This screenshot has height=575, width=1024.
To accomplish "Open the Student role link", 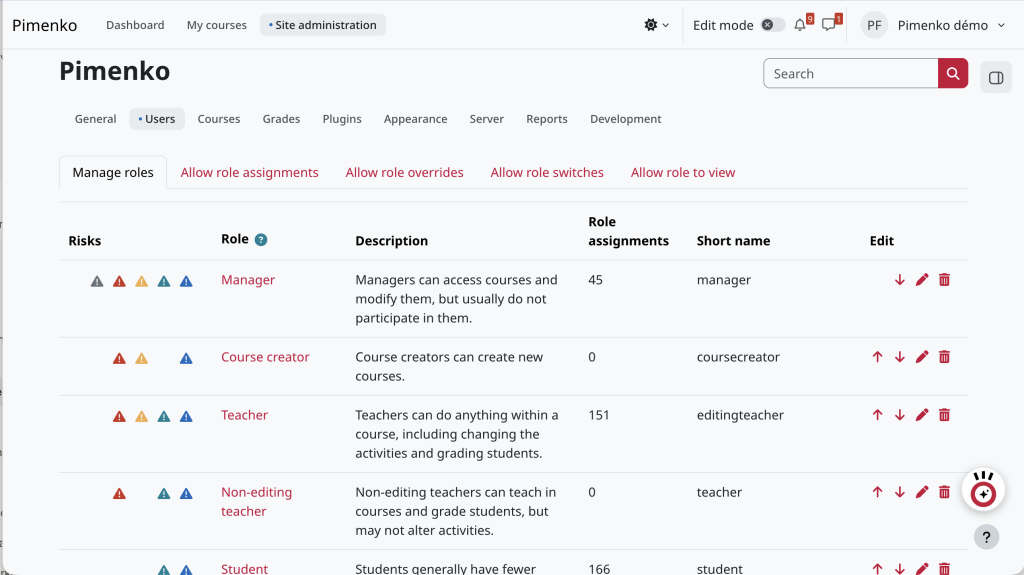I will (x=244, y=568).
